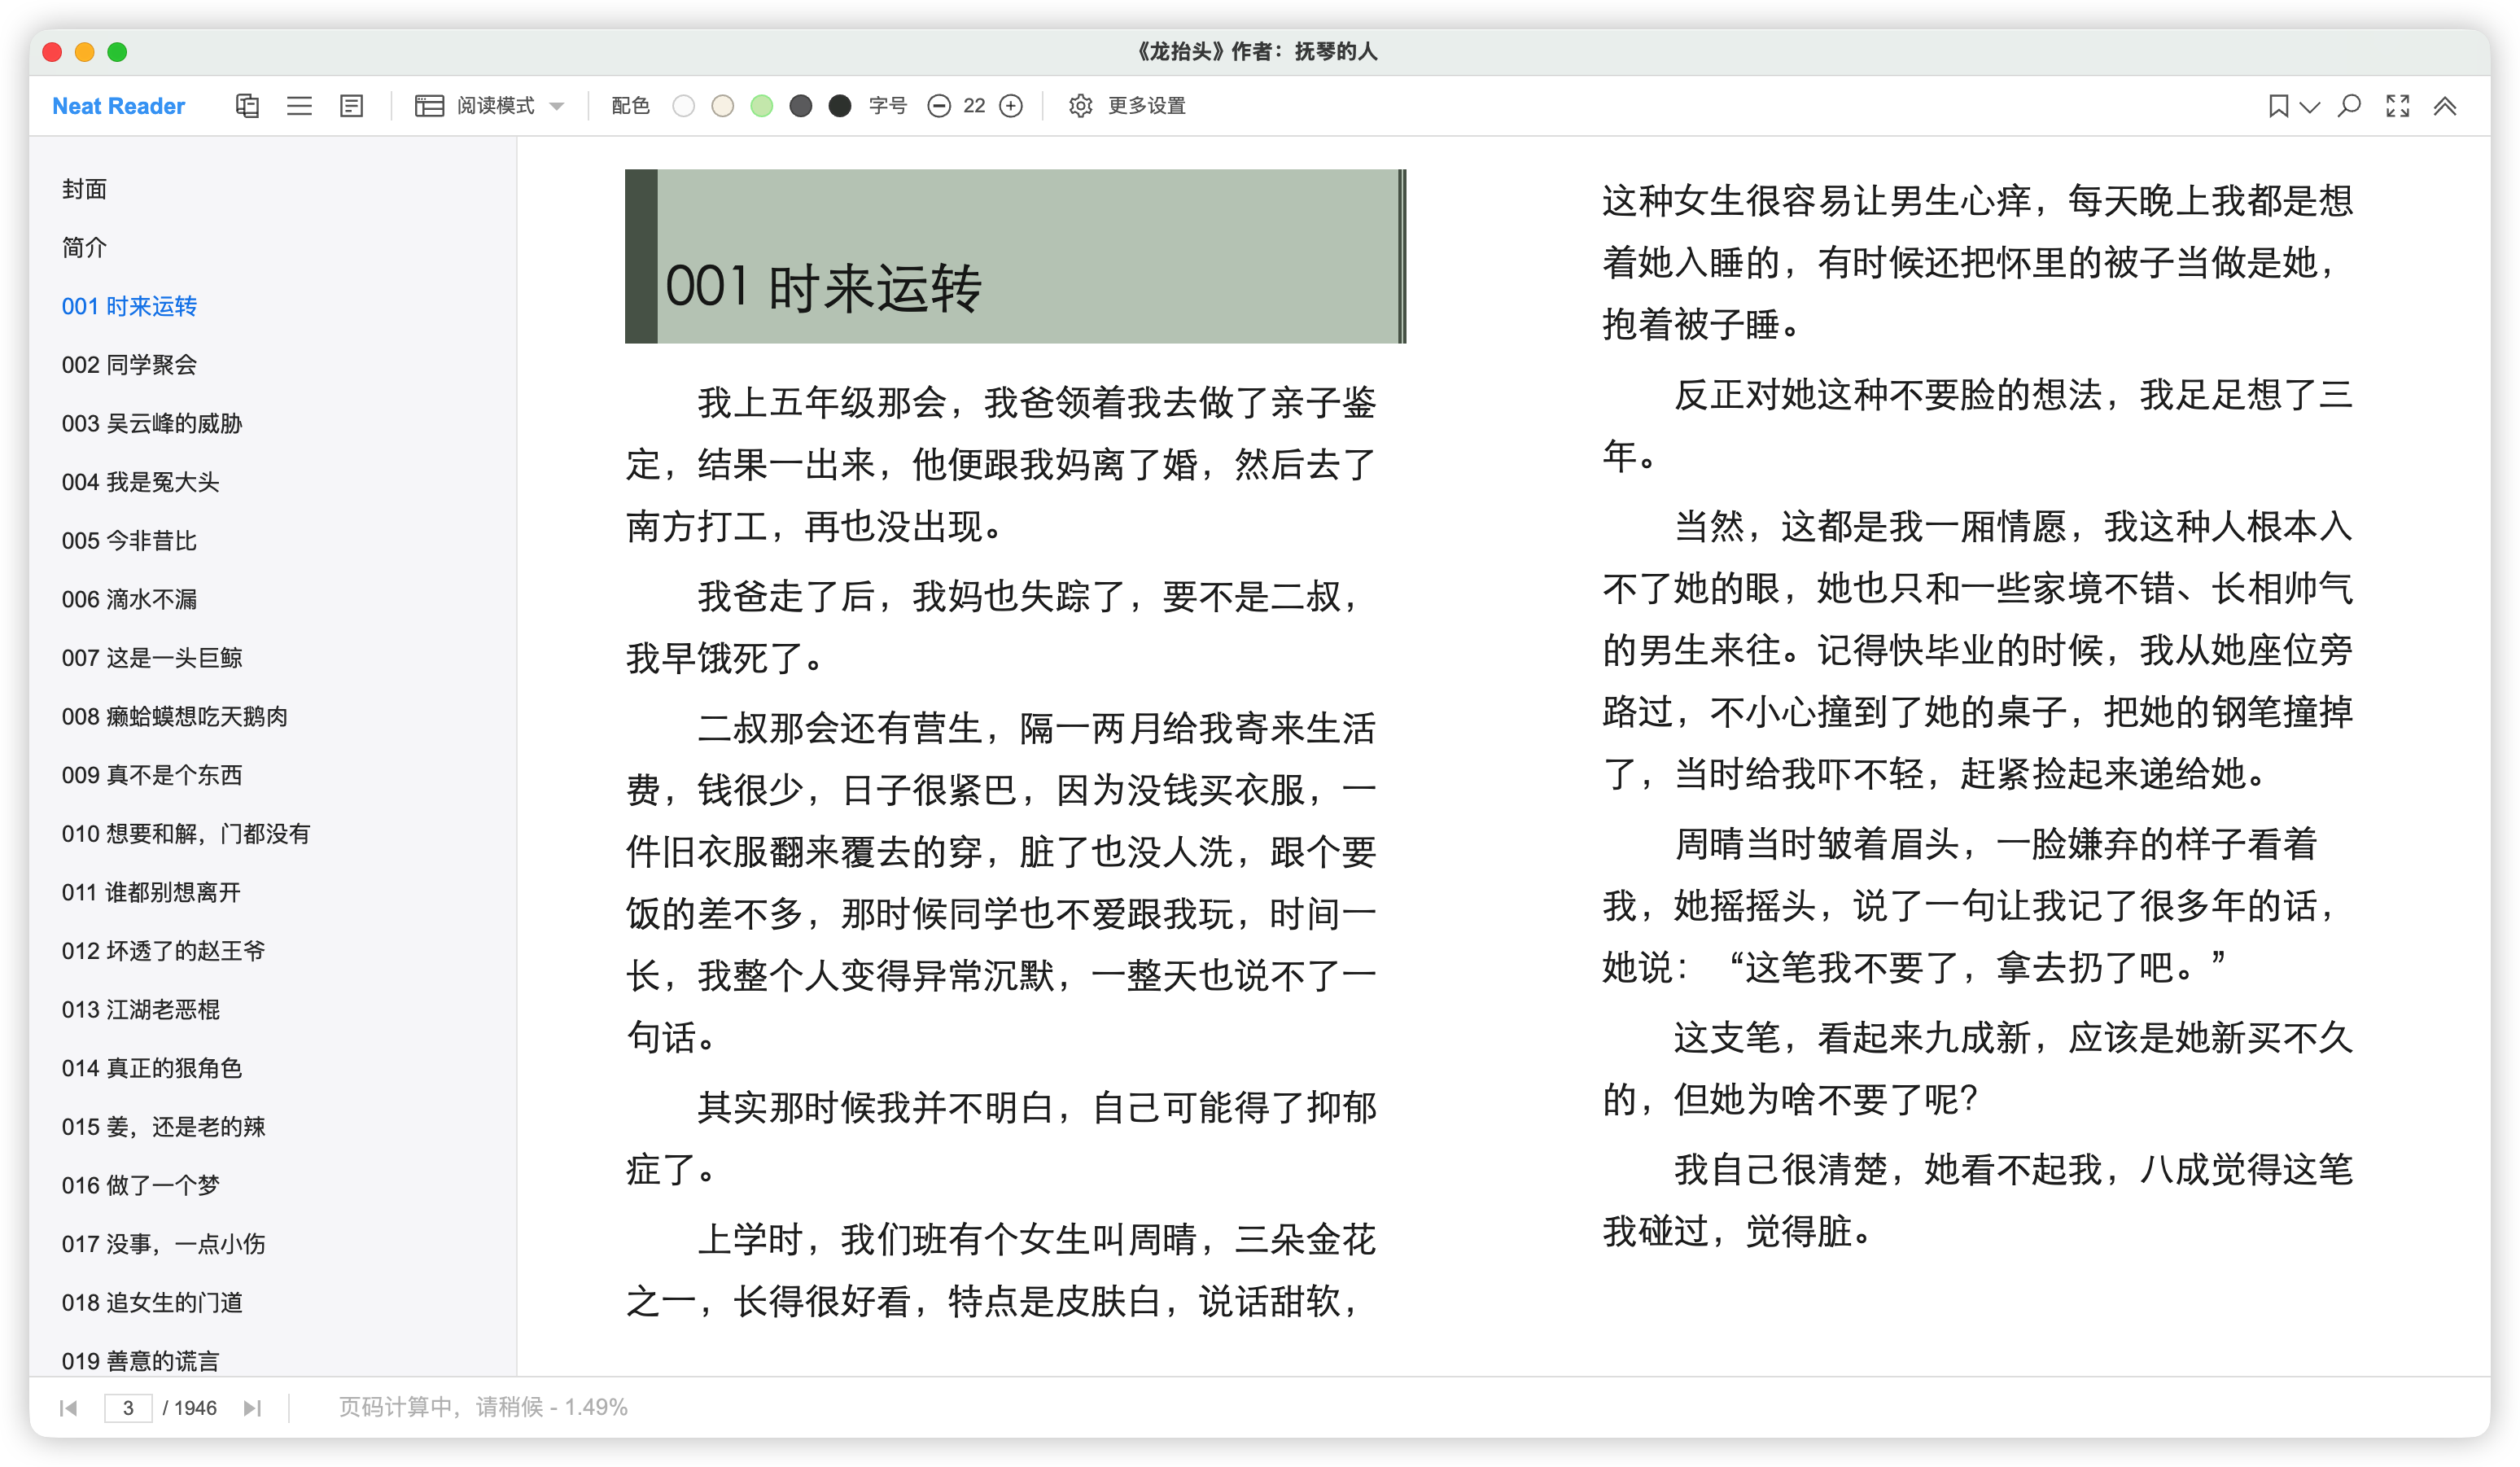
Task: Jump to the last page icon
Action: pyautogui.click(x=252, y=1408)
